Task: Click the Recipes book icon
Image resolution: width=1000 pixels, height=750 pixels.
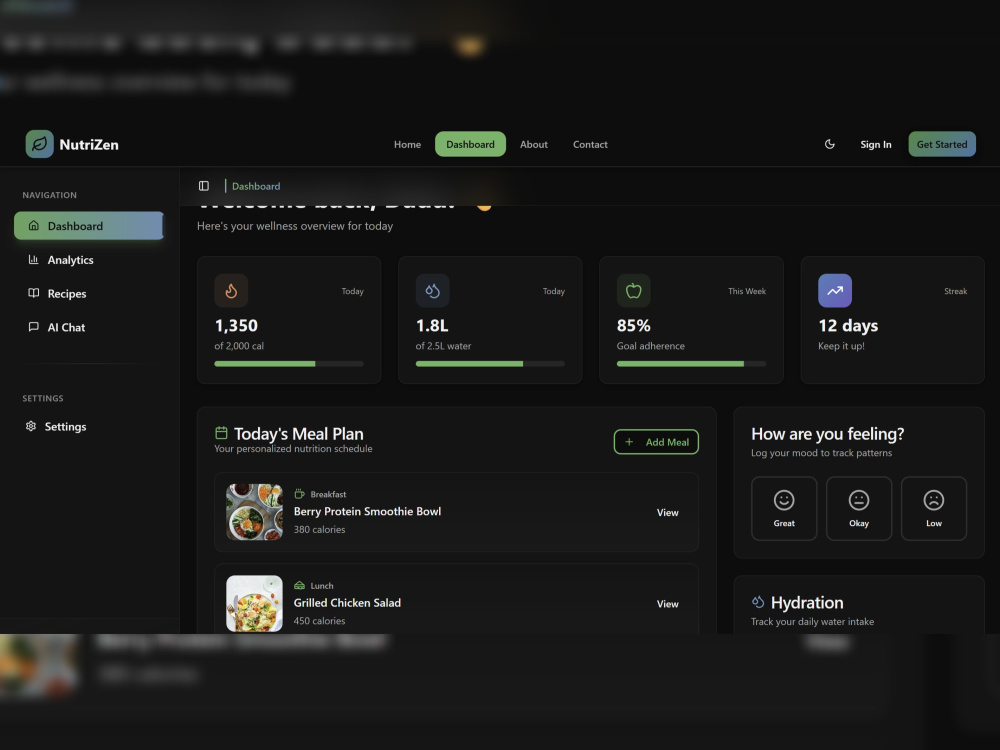Action: pos(34,293)
